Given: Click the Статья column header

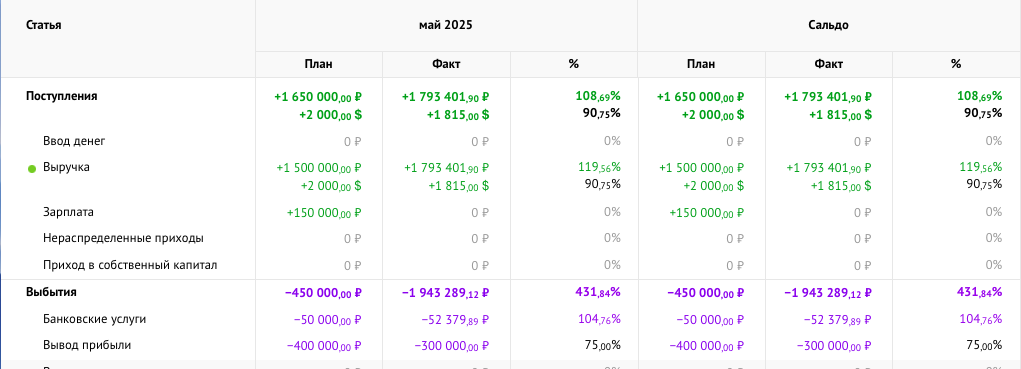Looking at the screenshot, I should tap(44, 25).
